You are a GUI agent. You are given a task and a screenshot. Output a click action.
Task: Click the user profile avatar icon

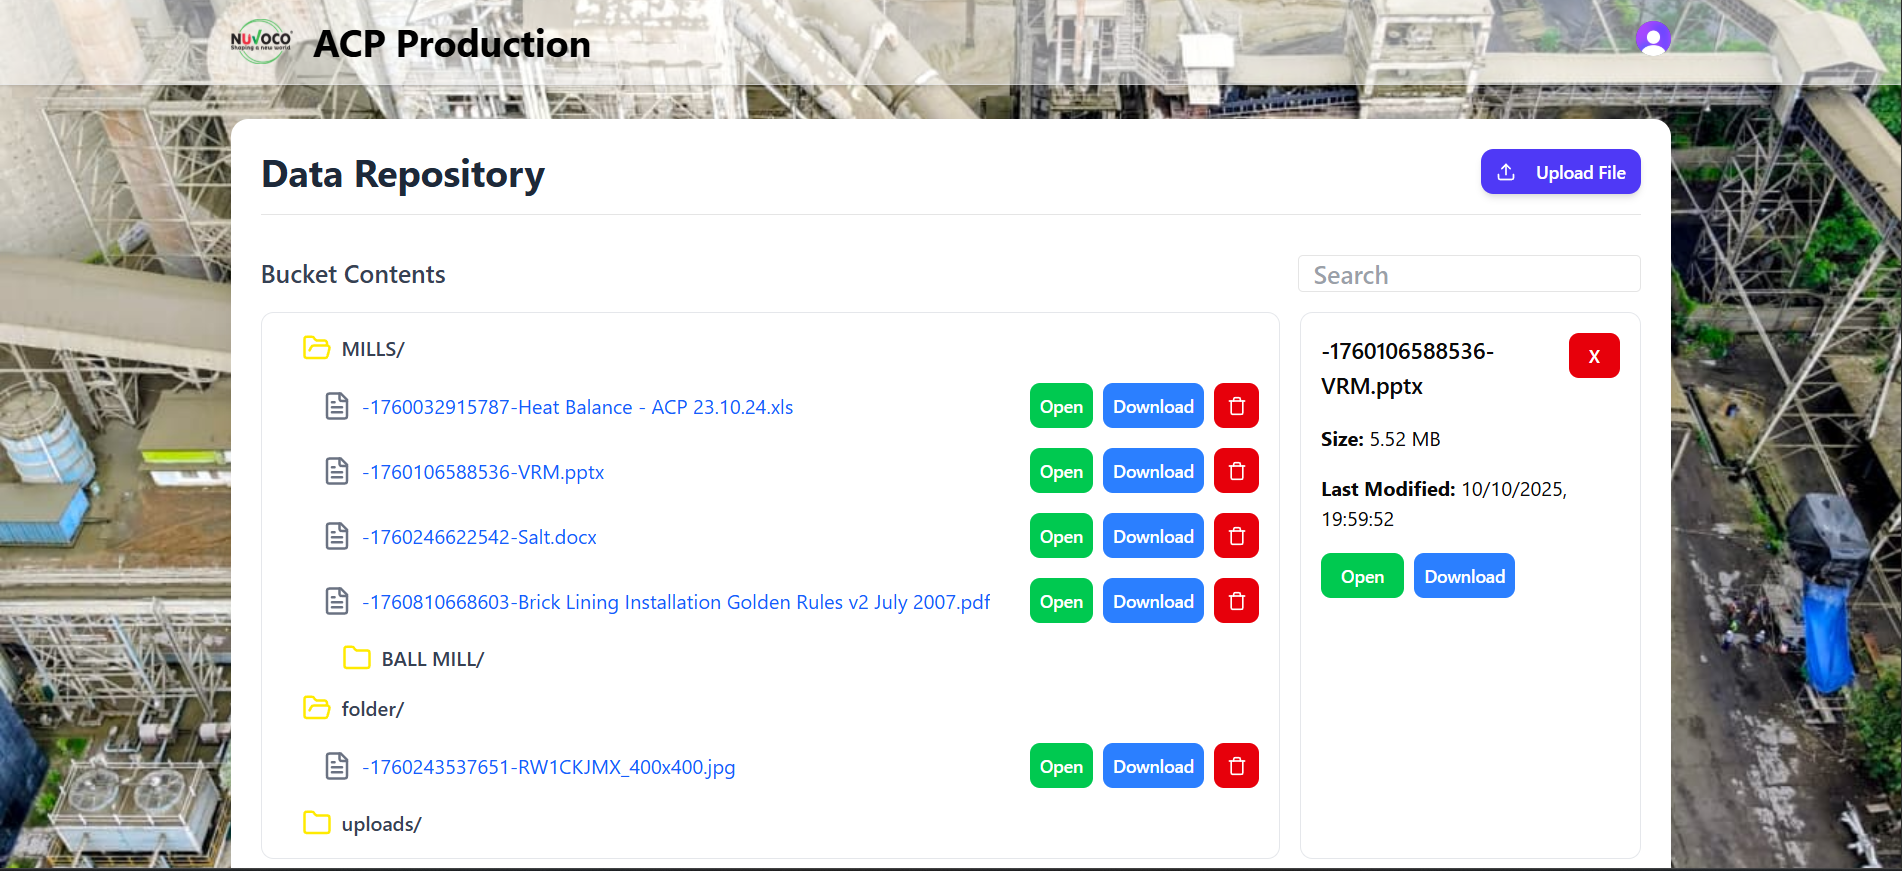(1652, 39)
